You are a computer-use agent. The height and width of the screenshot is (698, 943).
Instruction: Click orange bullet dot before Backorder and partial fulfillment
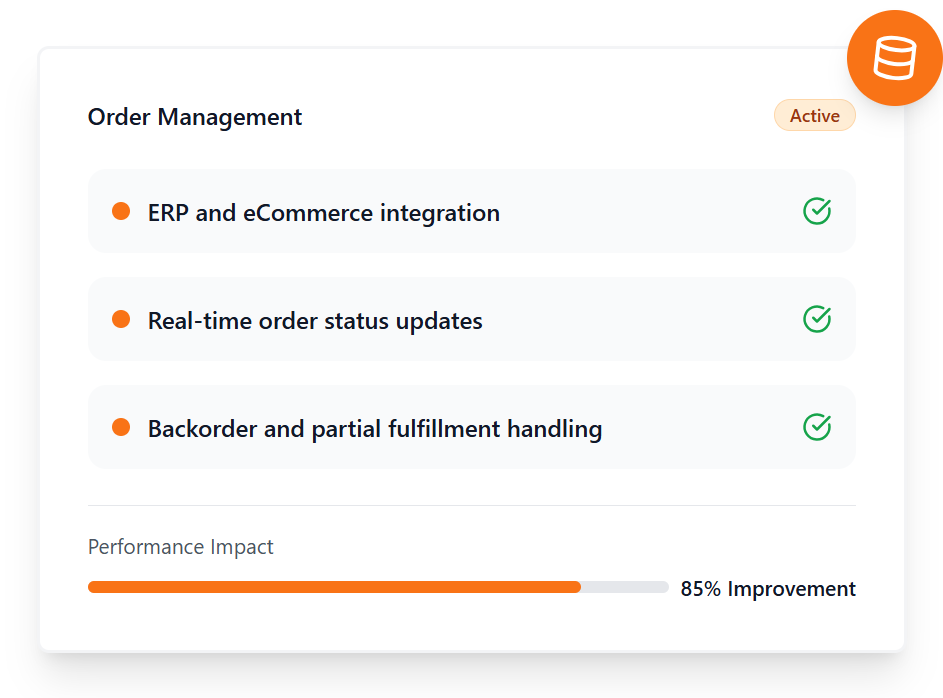click(x=121, y=427)
